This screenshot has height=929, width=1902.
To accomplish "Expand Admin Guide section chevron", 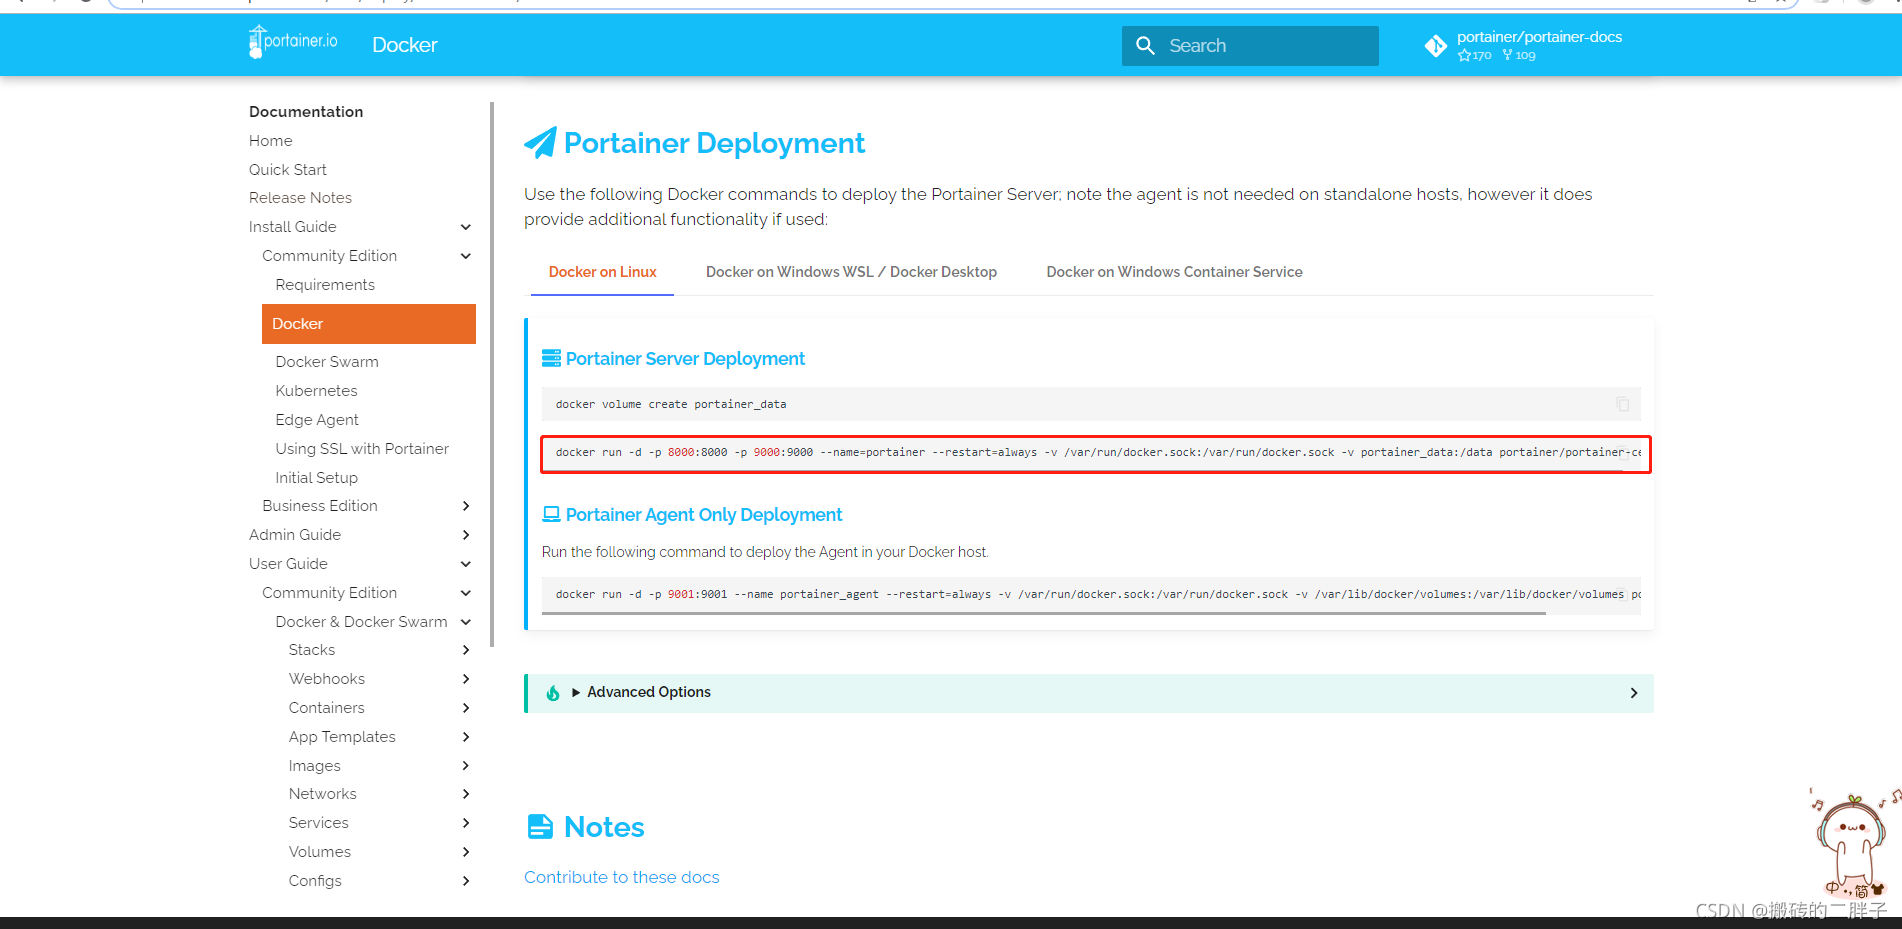I will tap(465, 535).
